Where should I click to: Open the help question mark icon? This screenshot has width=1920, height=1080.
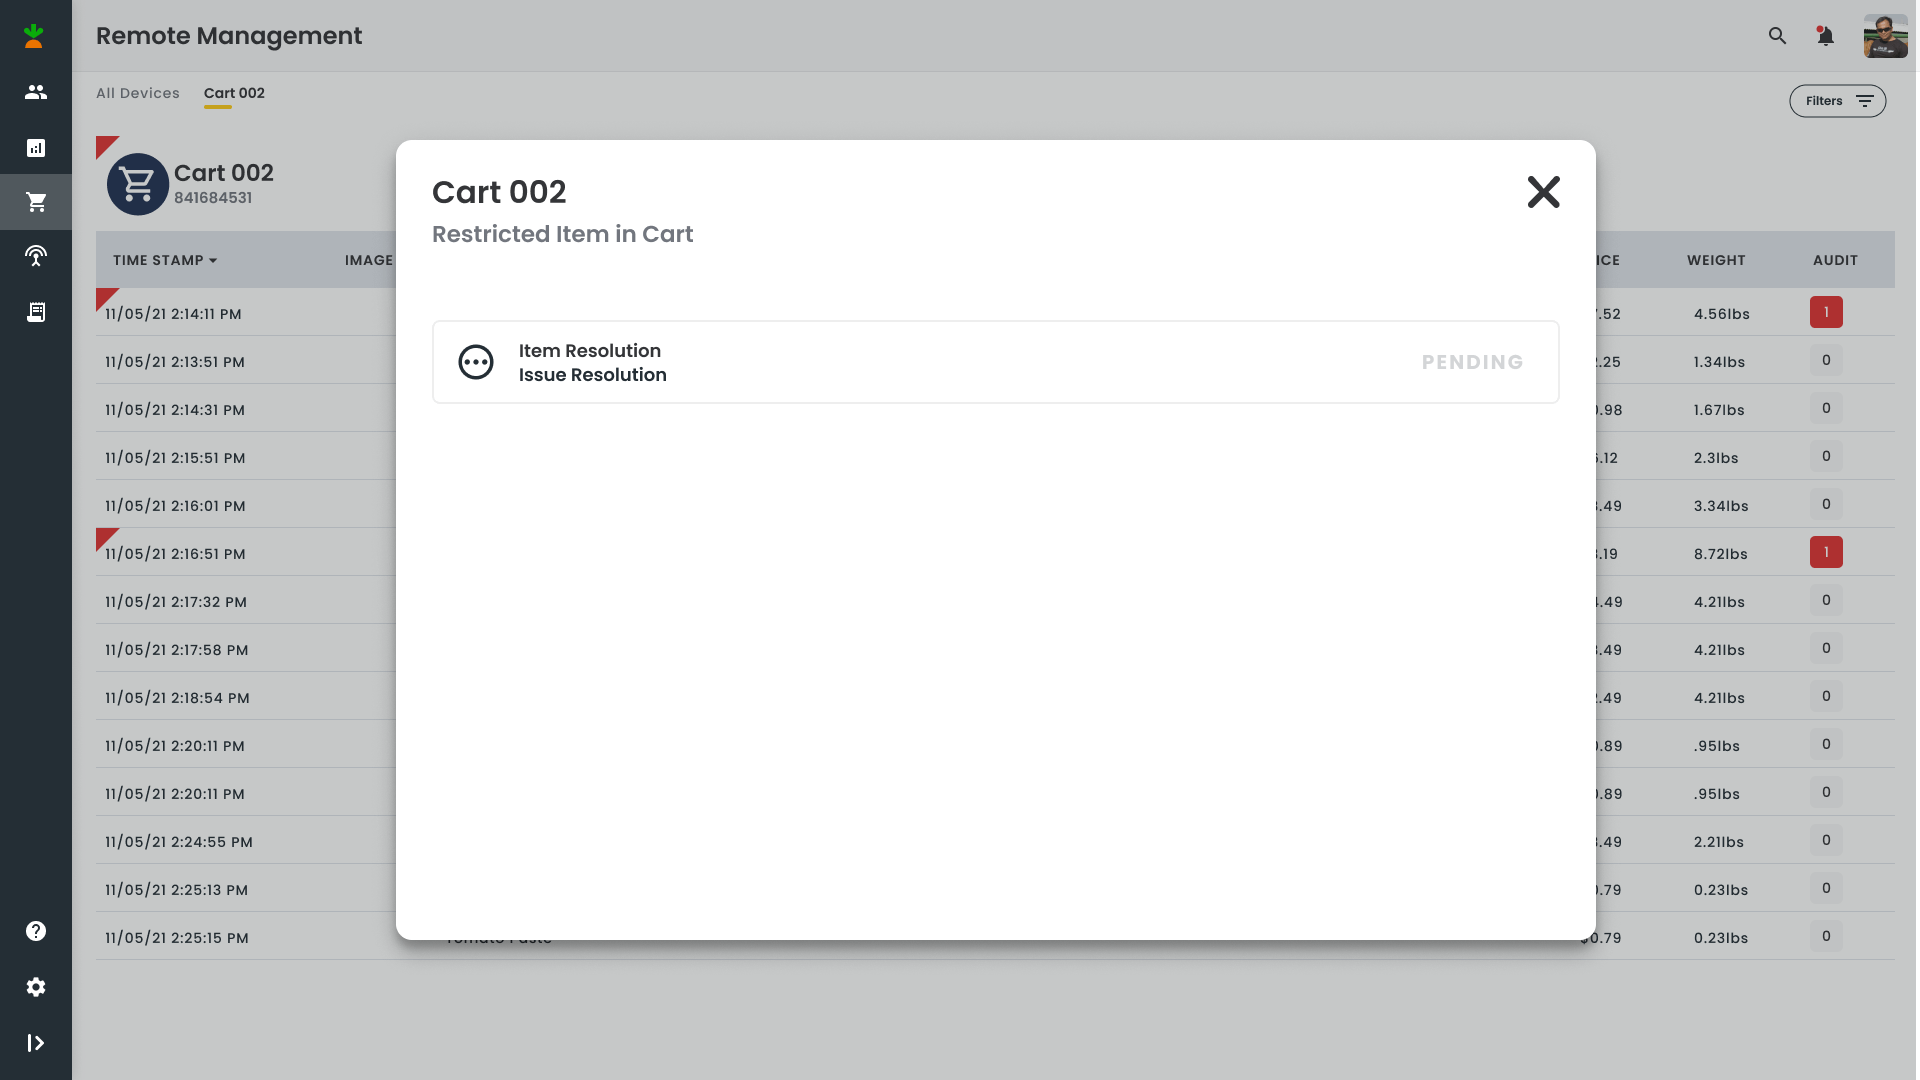click(x=36, y=931)
